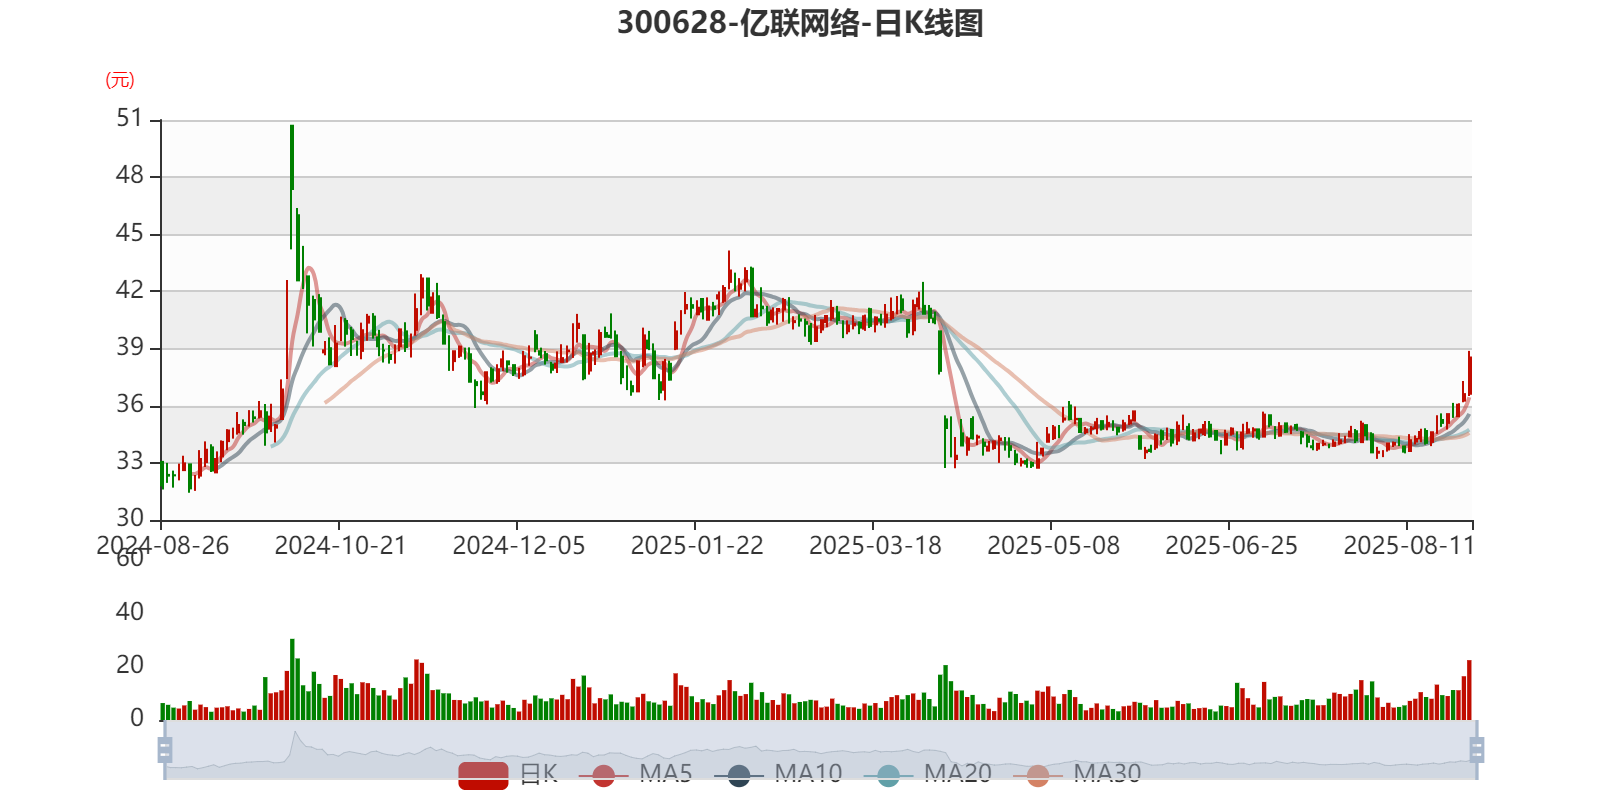Image resolution: width=1600 pixels, height=800 pixels.
Task: Toggle the MA20 line legend
Action: [x=927, y=774]
